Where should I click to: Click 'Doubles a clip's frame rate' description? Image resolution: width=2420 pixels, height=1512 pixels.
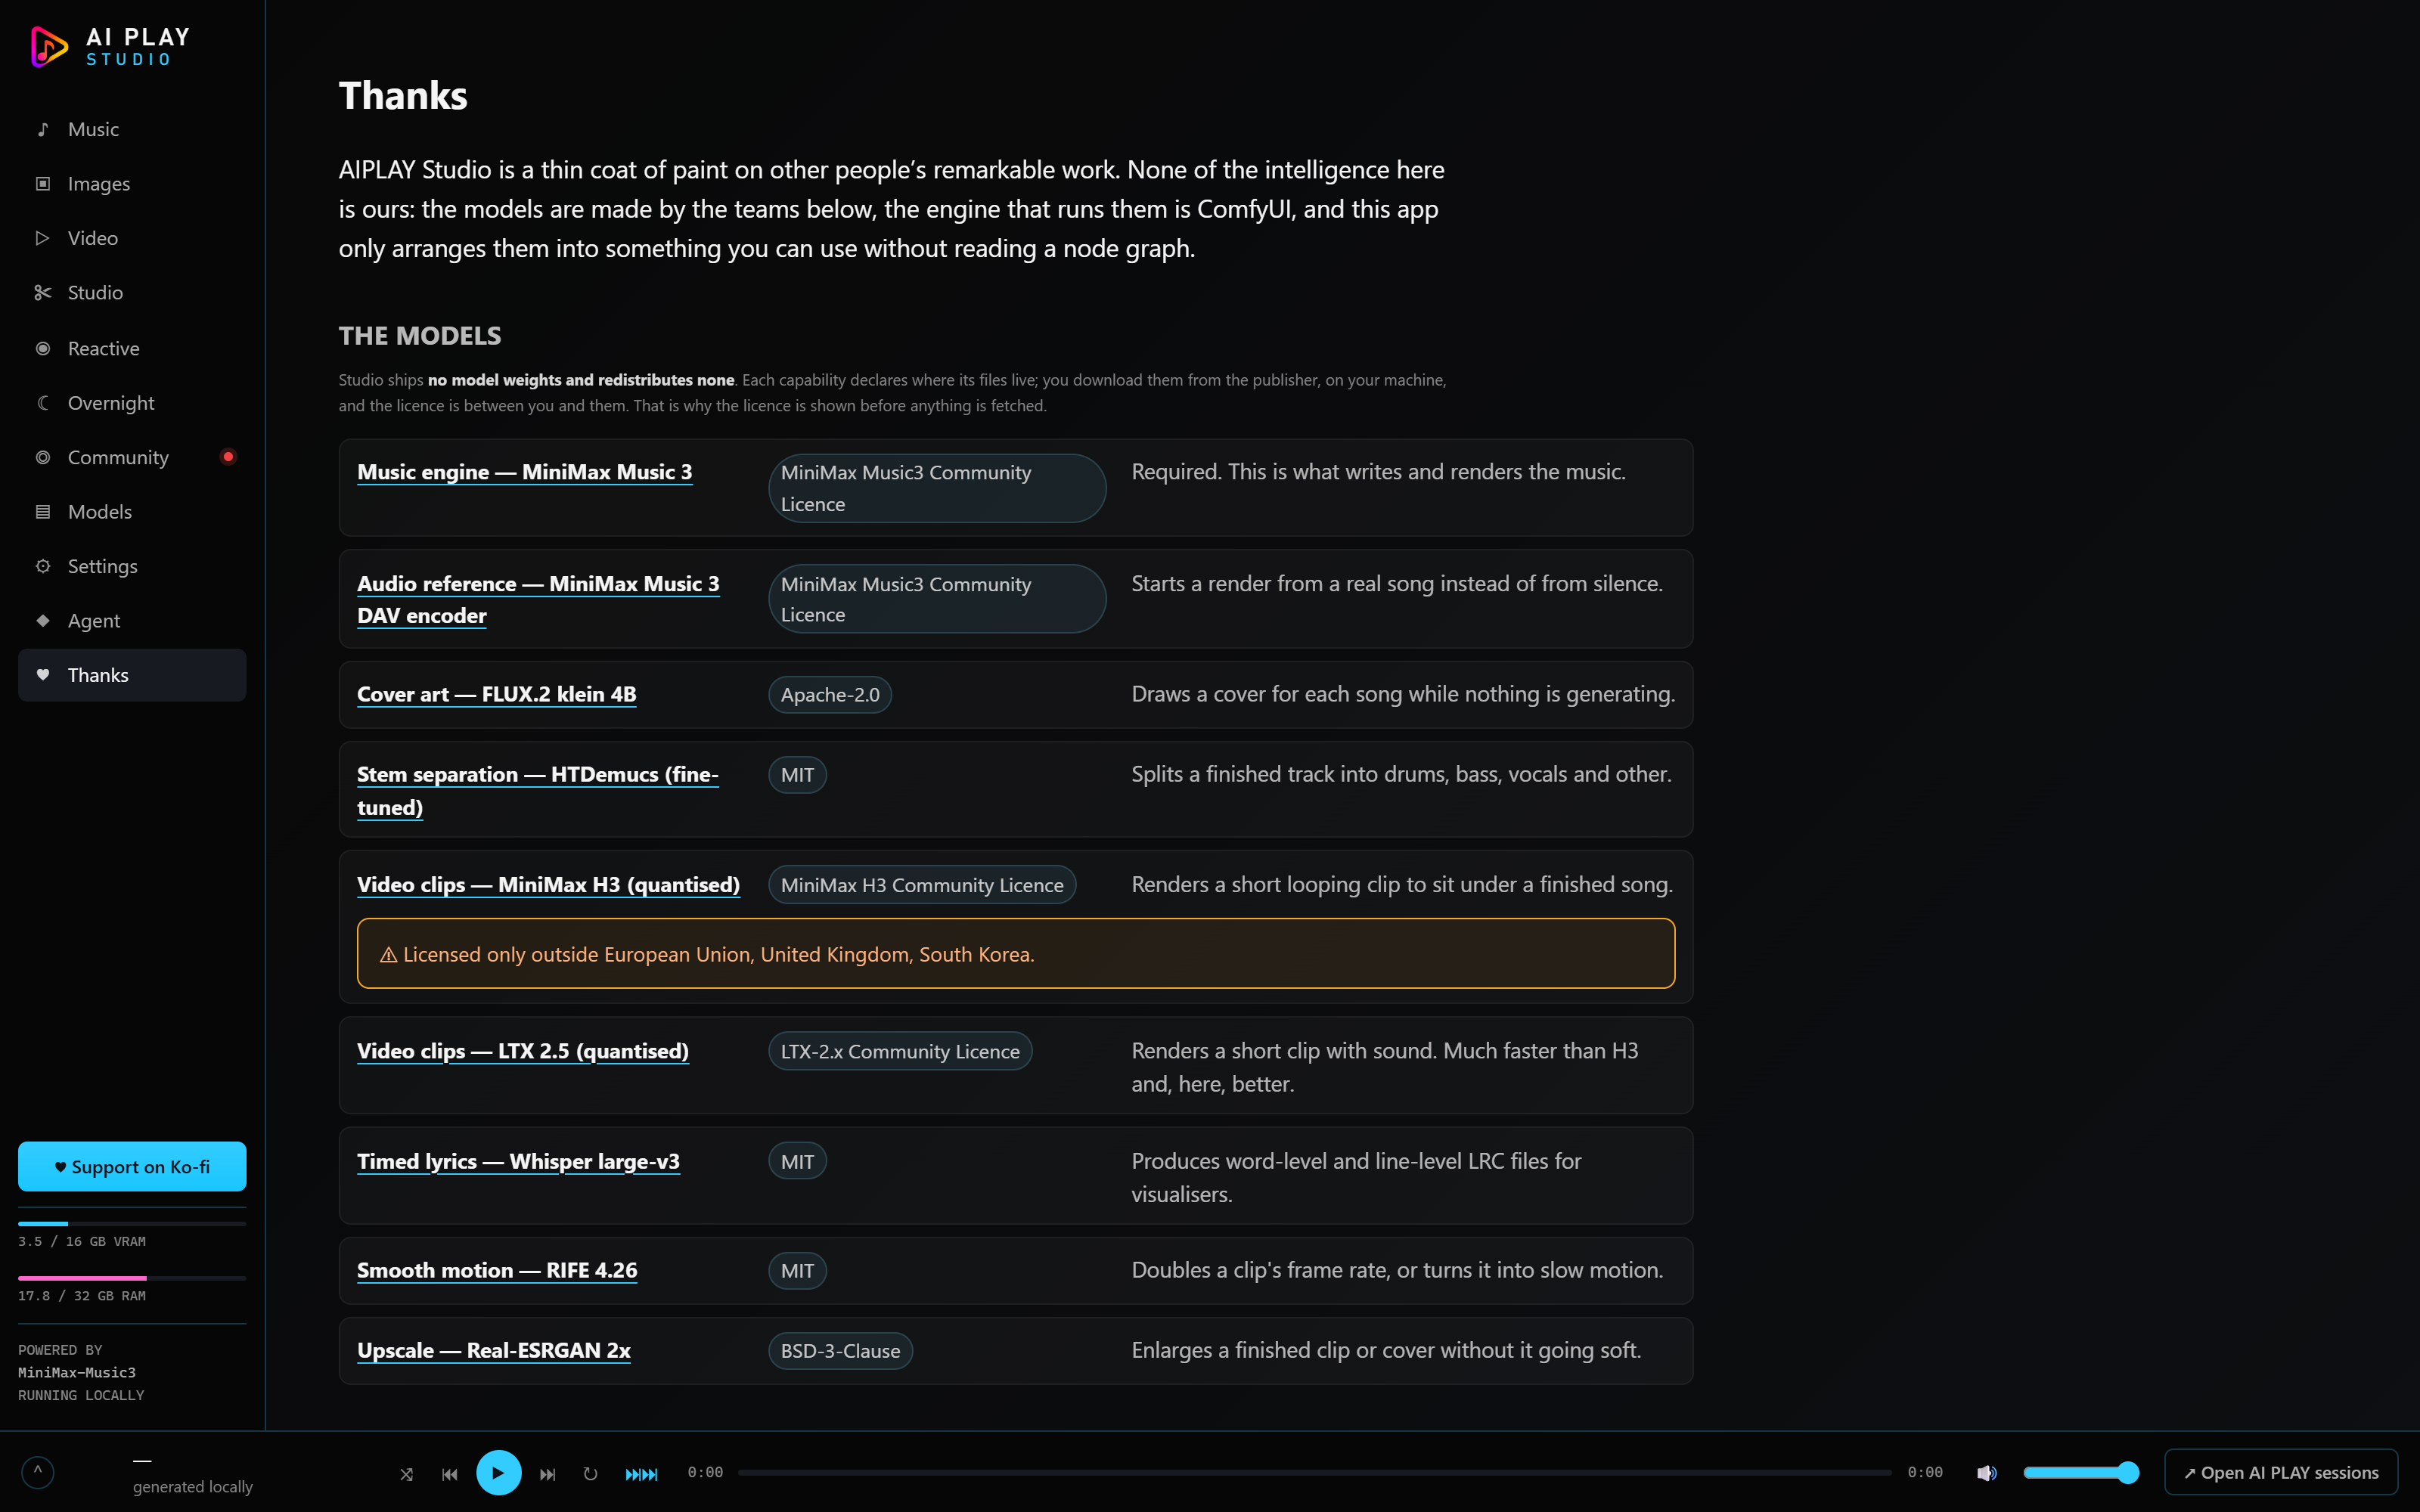pos(1397,1270)
